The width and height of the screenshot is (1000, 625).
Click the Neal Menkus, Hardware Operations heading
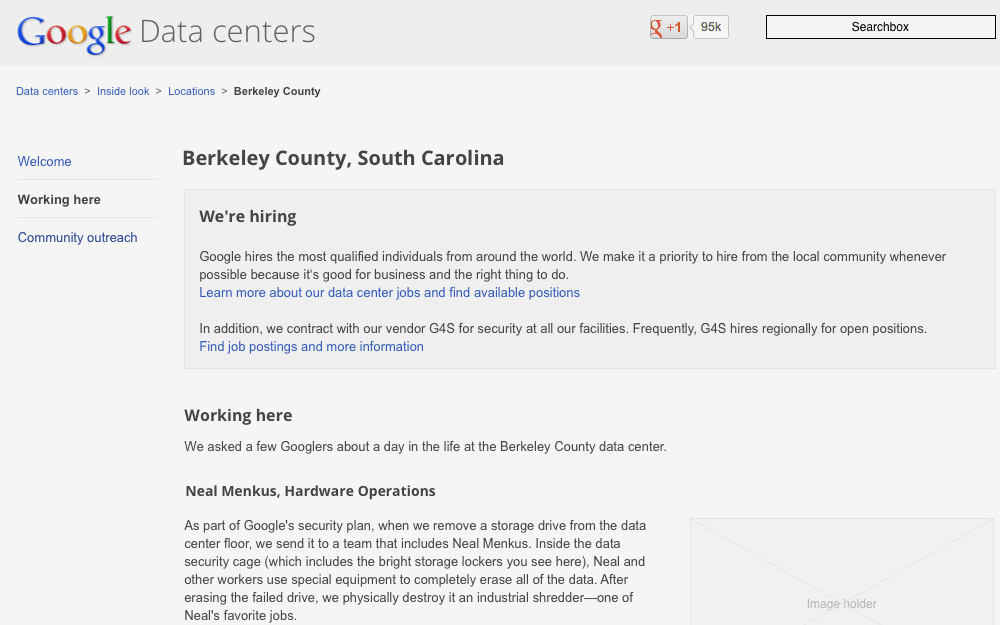310,491
